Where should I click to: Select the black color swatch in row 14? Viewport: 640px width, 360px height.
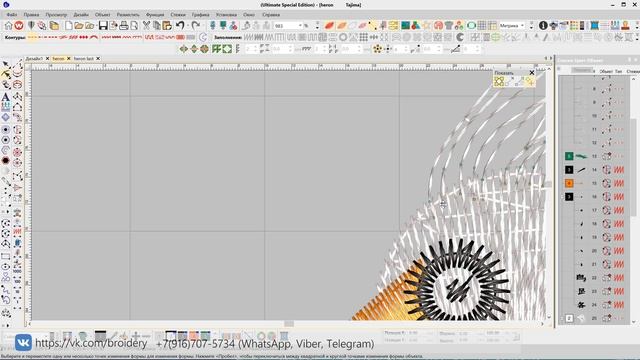tap(569, 170)
